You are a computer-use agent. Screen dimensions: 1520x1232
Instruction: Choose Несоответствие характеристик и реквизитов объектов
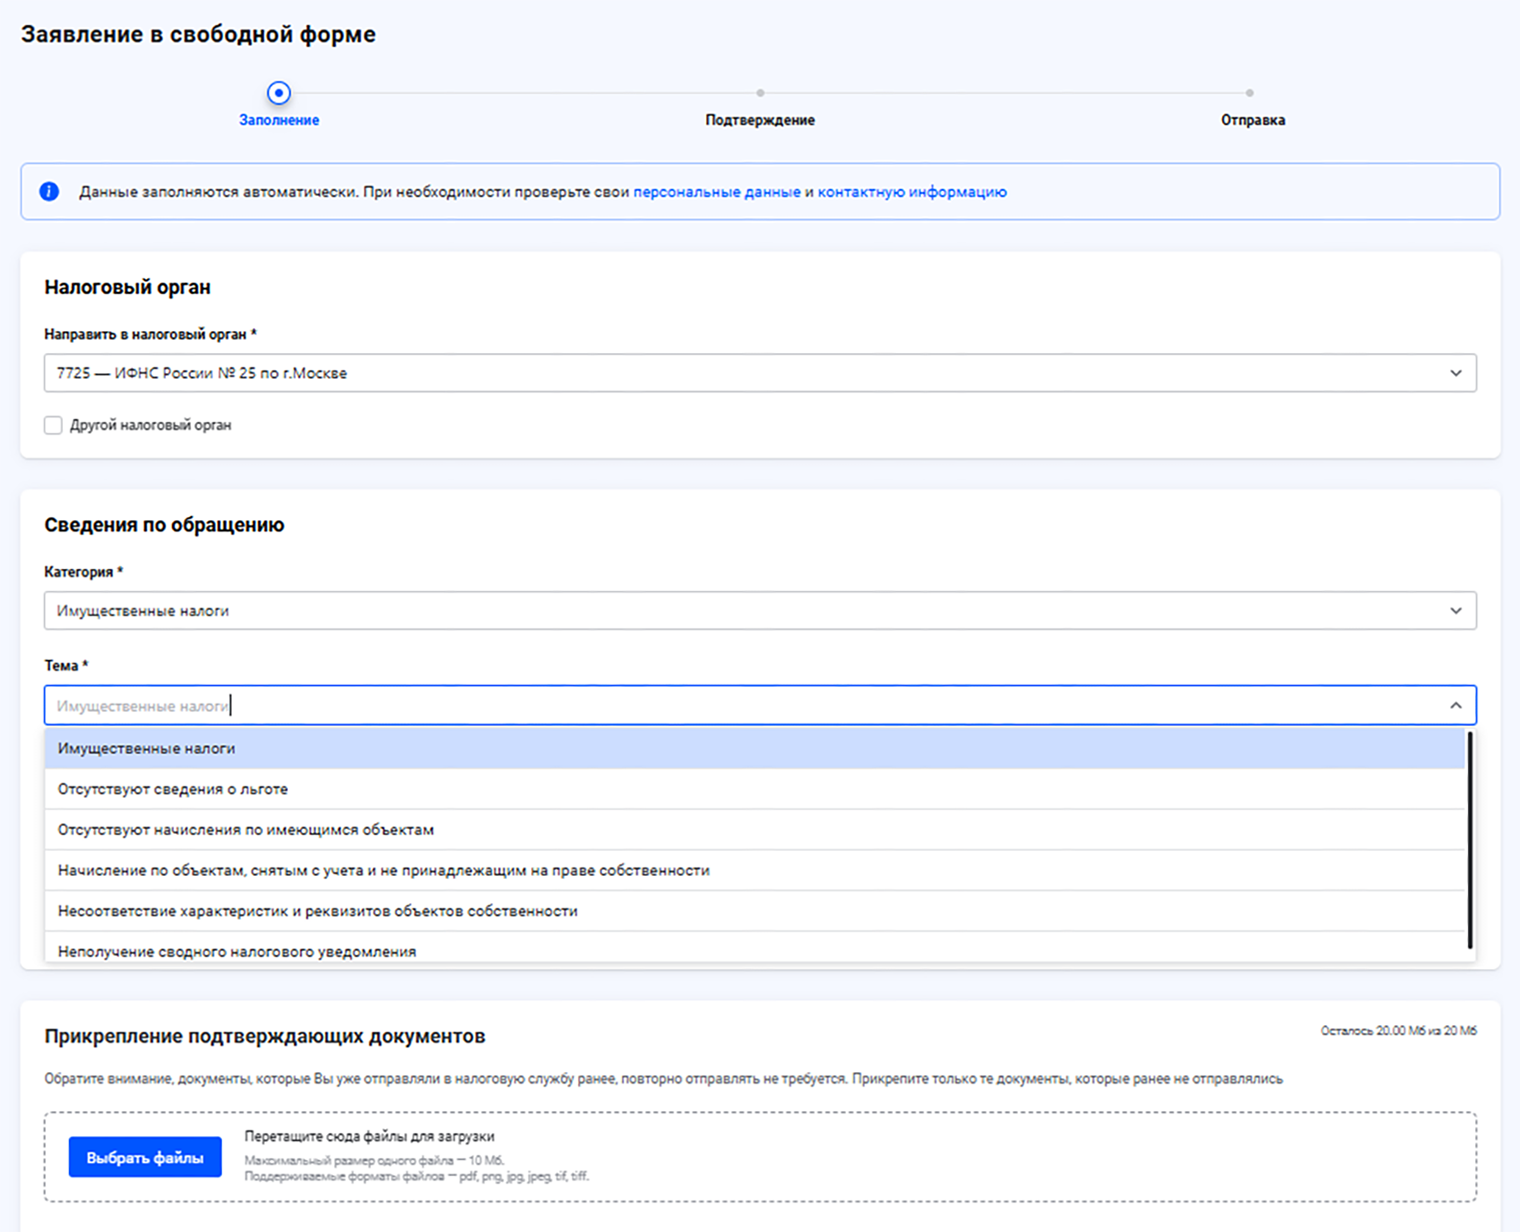(318, 911)
